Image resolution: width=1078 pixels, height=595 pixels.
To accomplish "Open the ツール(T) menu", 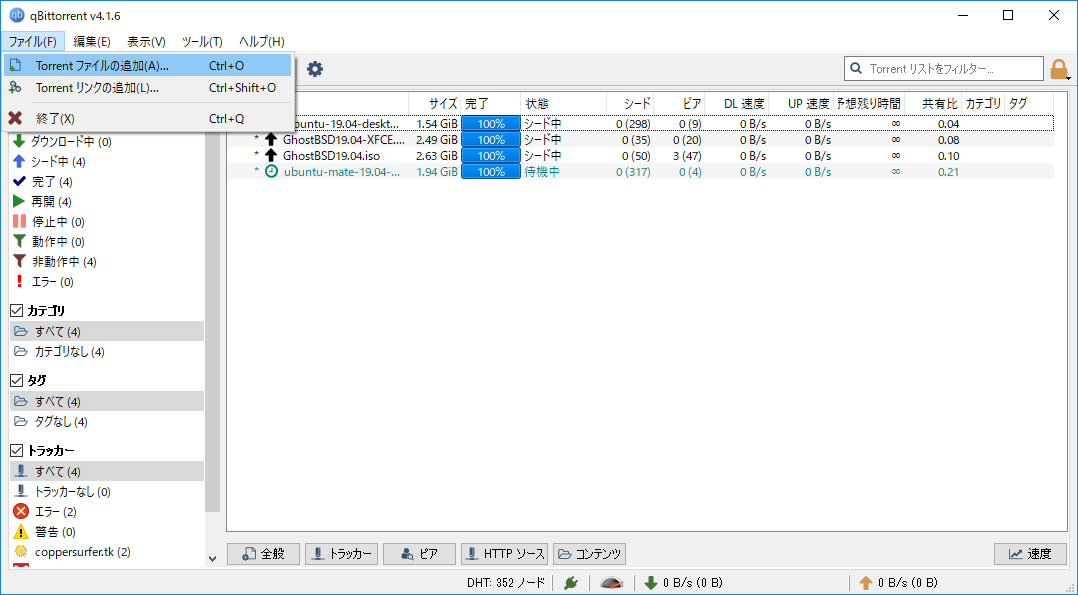I will click(x=202, y=41).
